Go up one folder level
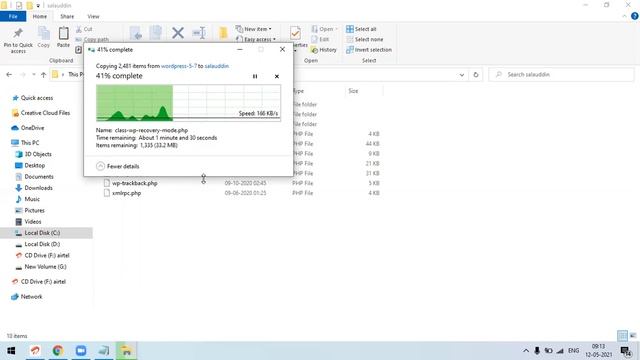 click(x=43, y=75)
